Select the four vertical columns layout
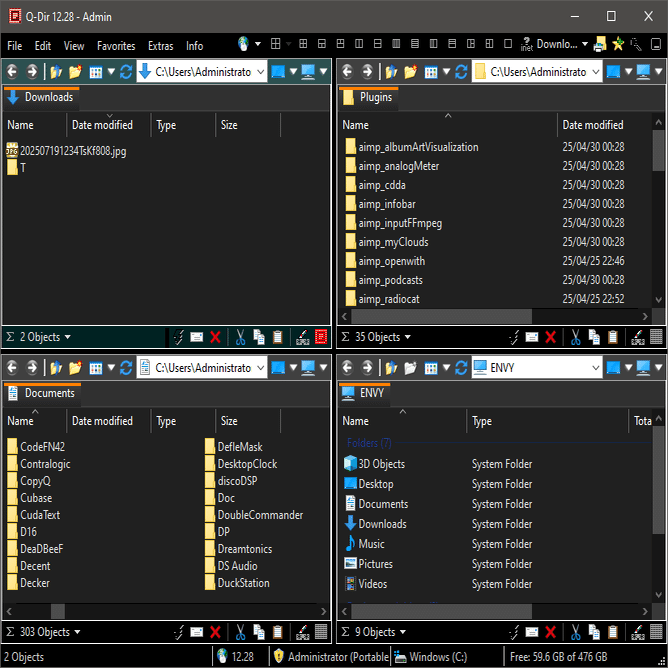The image size is (668, 668). point(396,44)
